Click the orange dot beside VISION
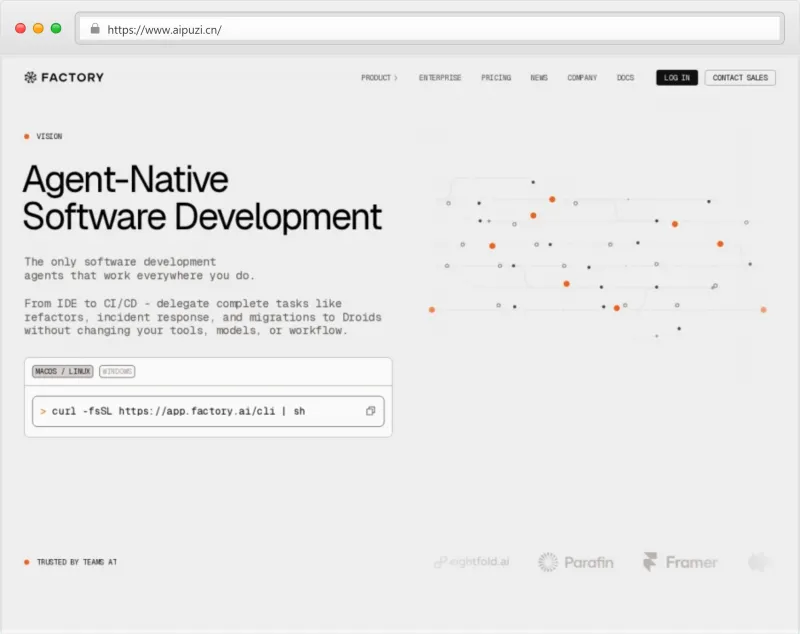The height and width of the screenshot is (634, 800). [27, 136]
